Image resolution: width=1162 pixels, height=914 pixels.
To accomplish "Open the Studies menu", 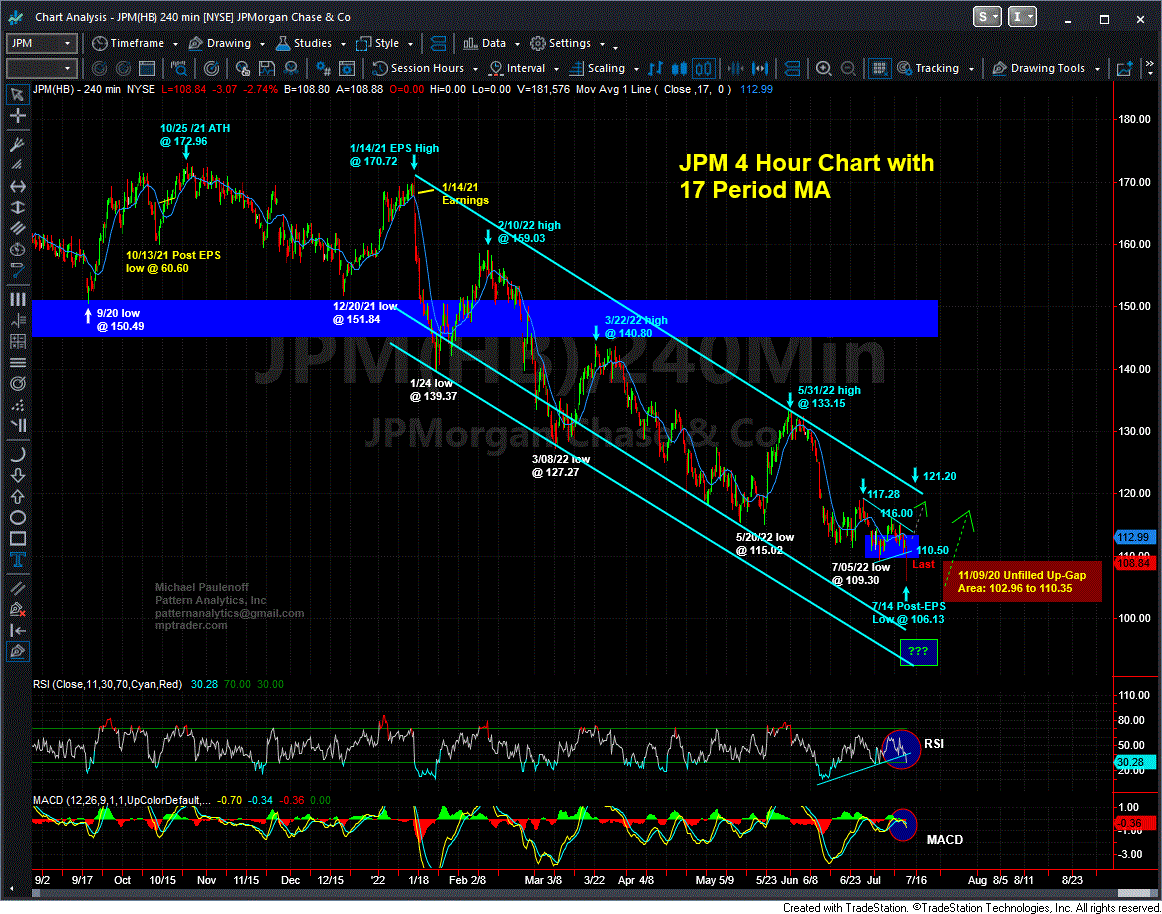I will point(311,43).
